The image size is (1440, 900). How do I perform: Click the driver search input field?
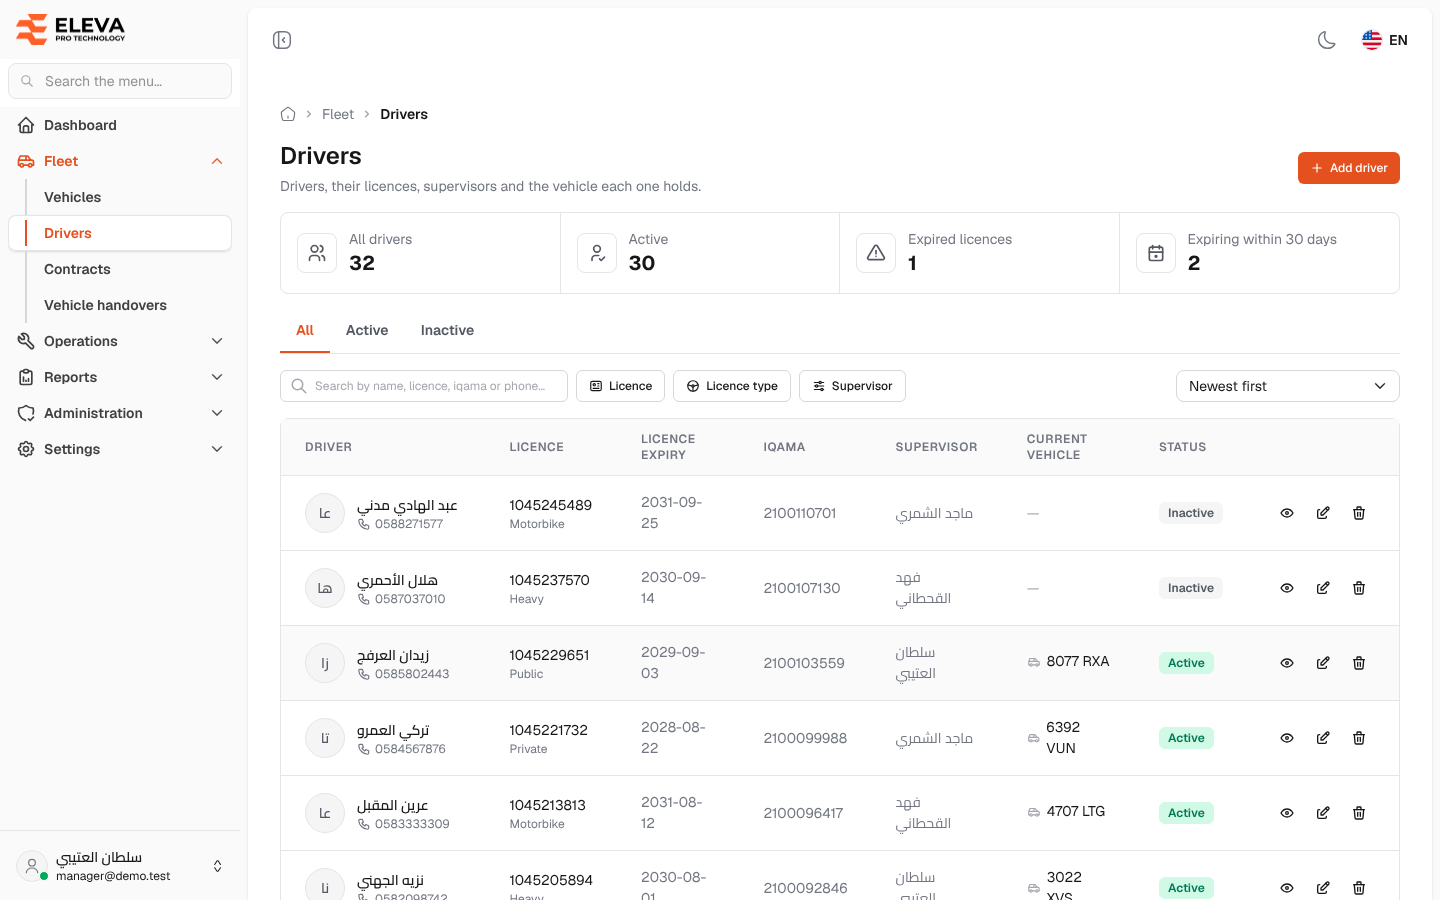pyautogui.click(x=424, y=386)
